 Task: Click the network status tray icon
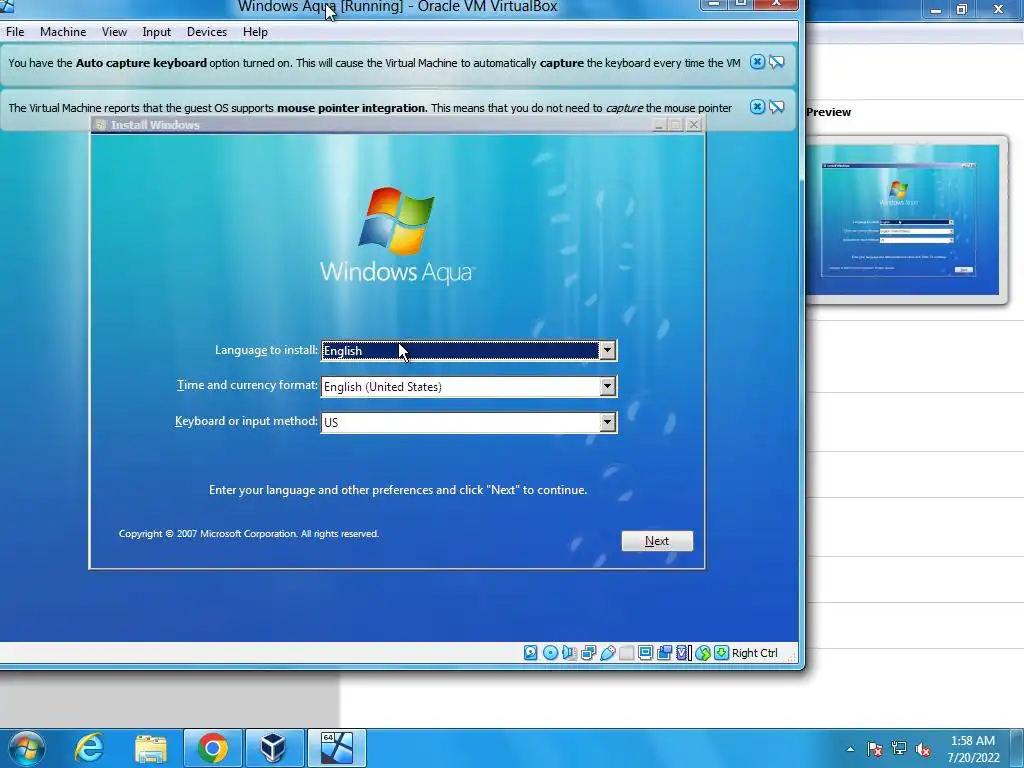tap(899, 749)
